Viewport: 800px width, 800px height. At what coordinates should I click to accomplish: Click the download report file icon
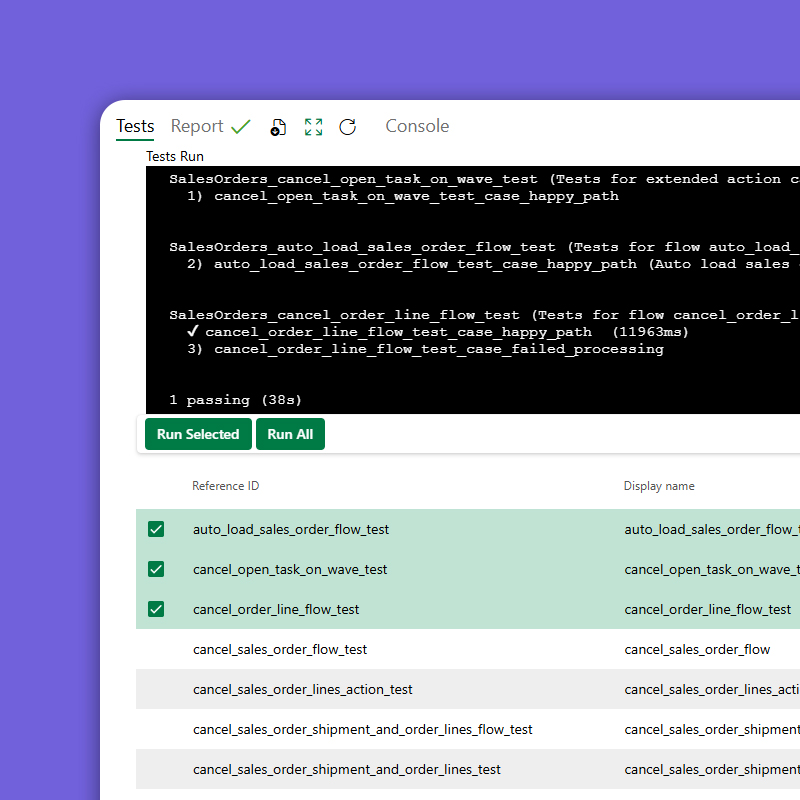(279, 127)
